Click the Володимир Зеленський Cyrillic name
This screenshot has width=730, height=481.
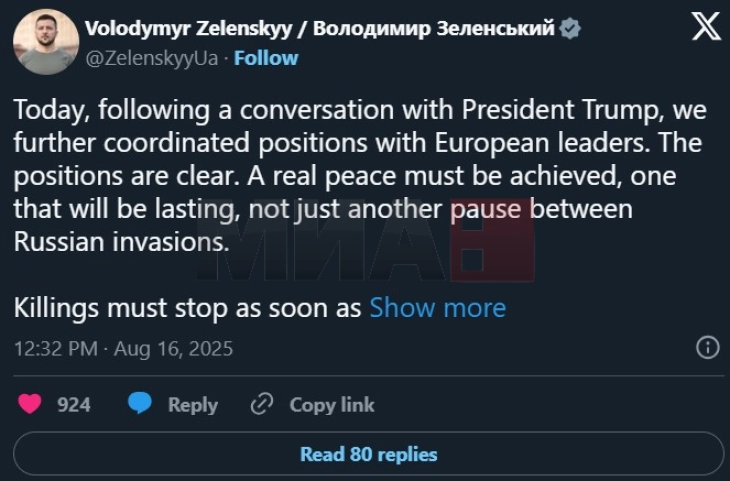[433, 29]
